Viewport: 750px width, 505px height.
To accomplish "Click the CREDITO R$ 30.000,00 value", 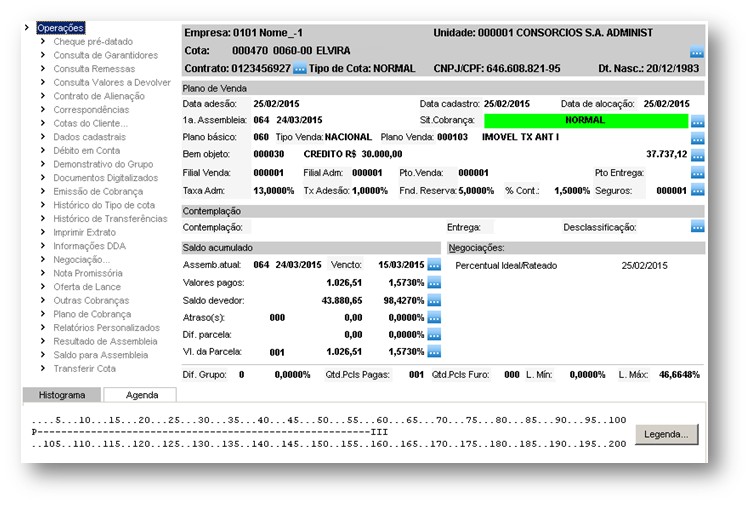I will (x=353, y=154).
